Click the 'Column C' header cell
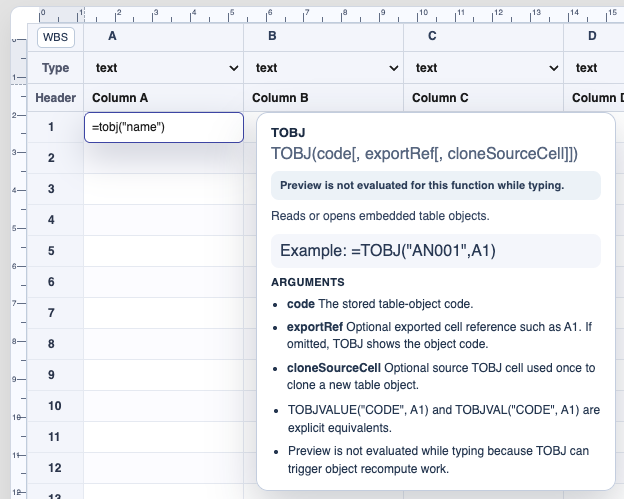Image resolution: width=624 pixels, height=499 pixels. [484, 98]
